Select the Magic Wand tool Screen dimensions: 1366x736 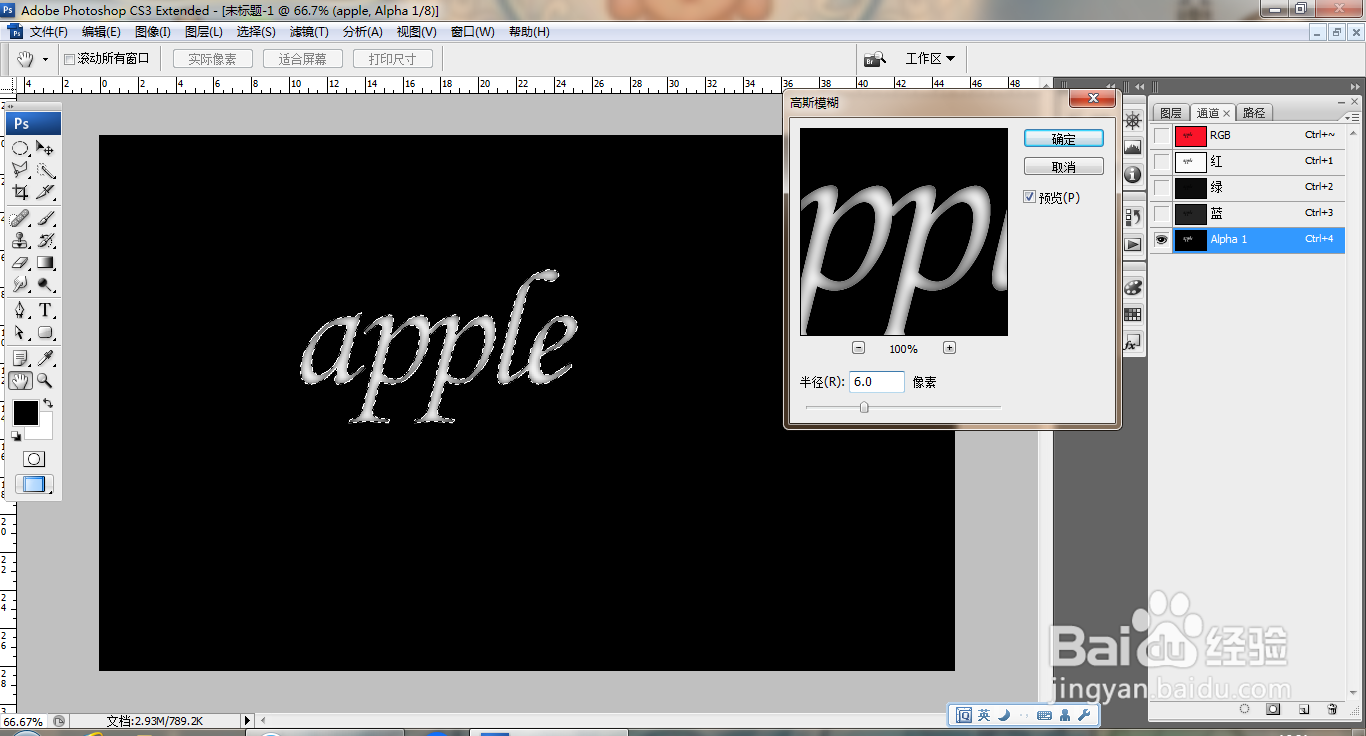coord(45,170)
